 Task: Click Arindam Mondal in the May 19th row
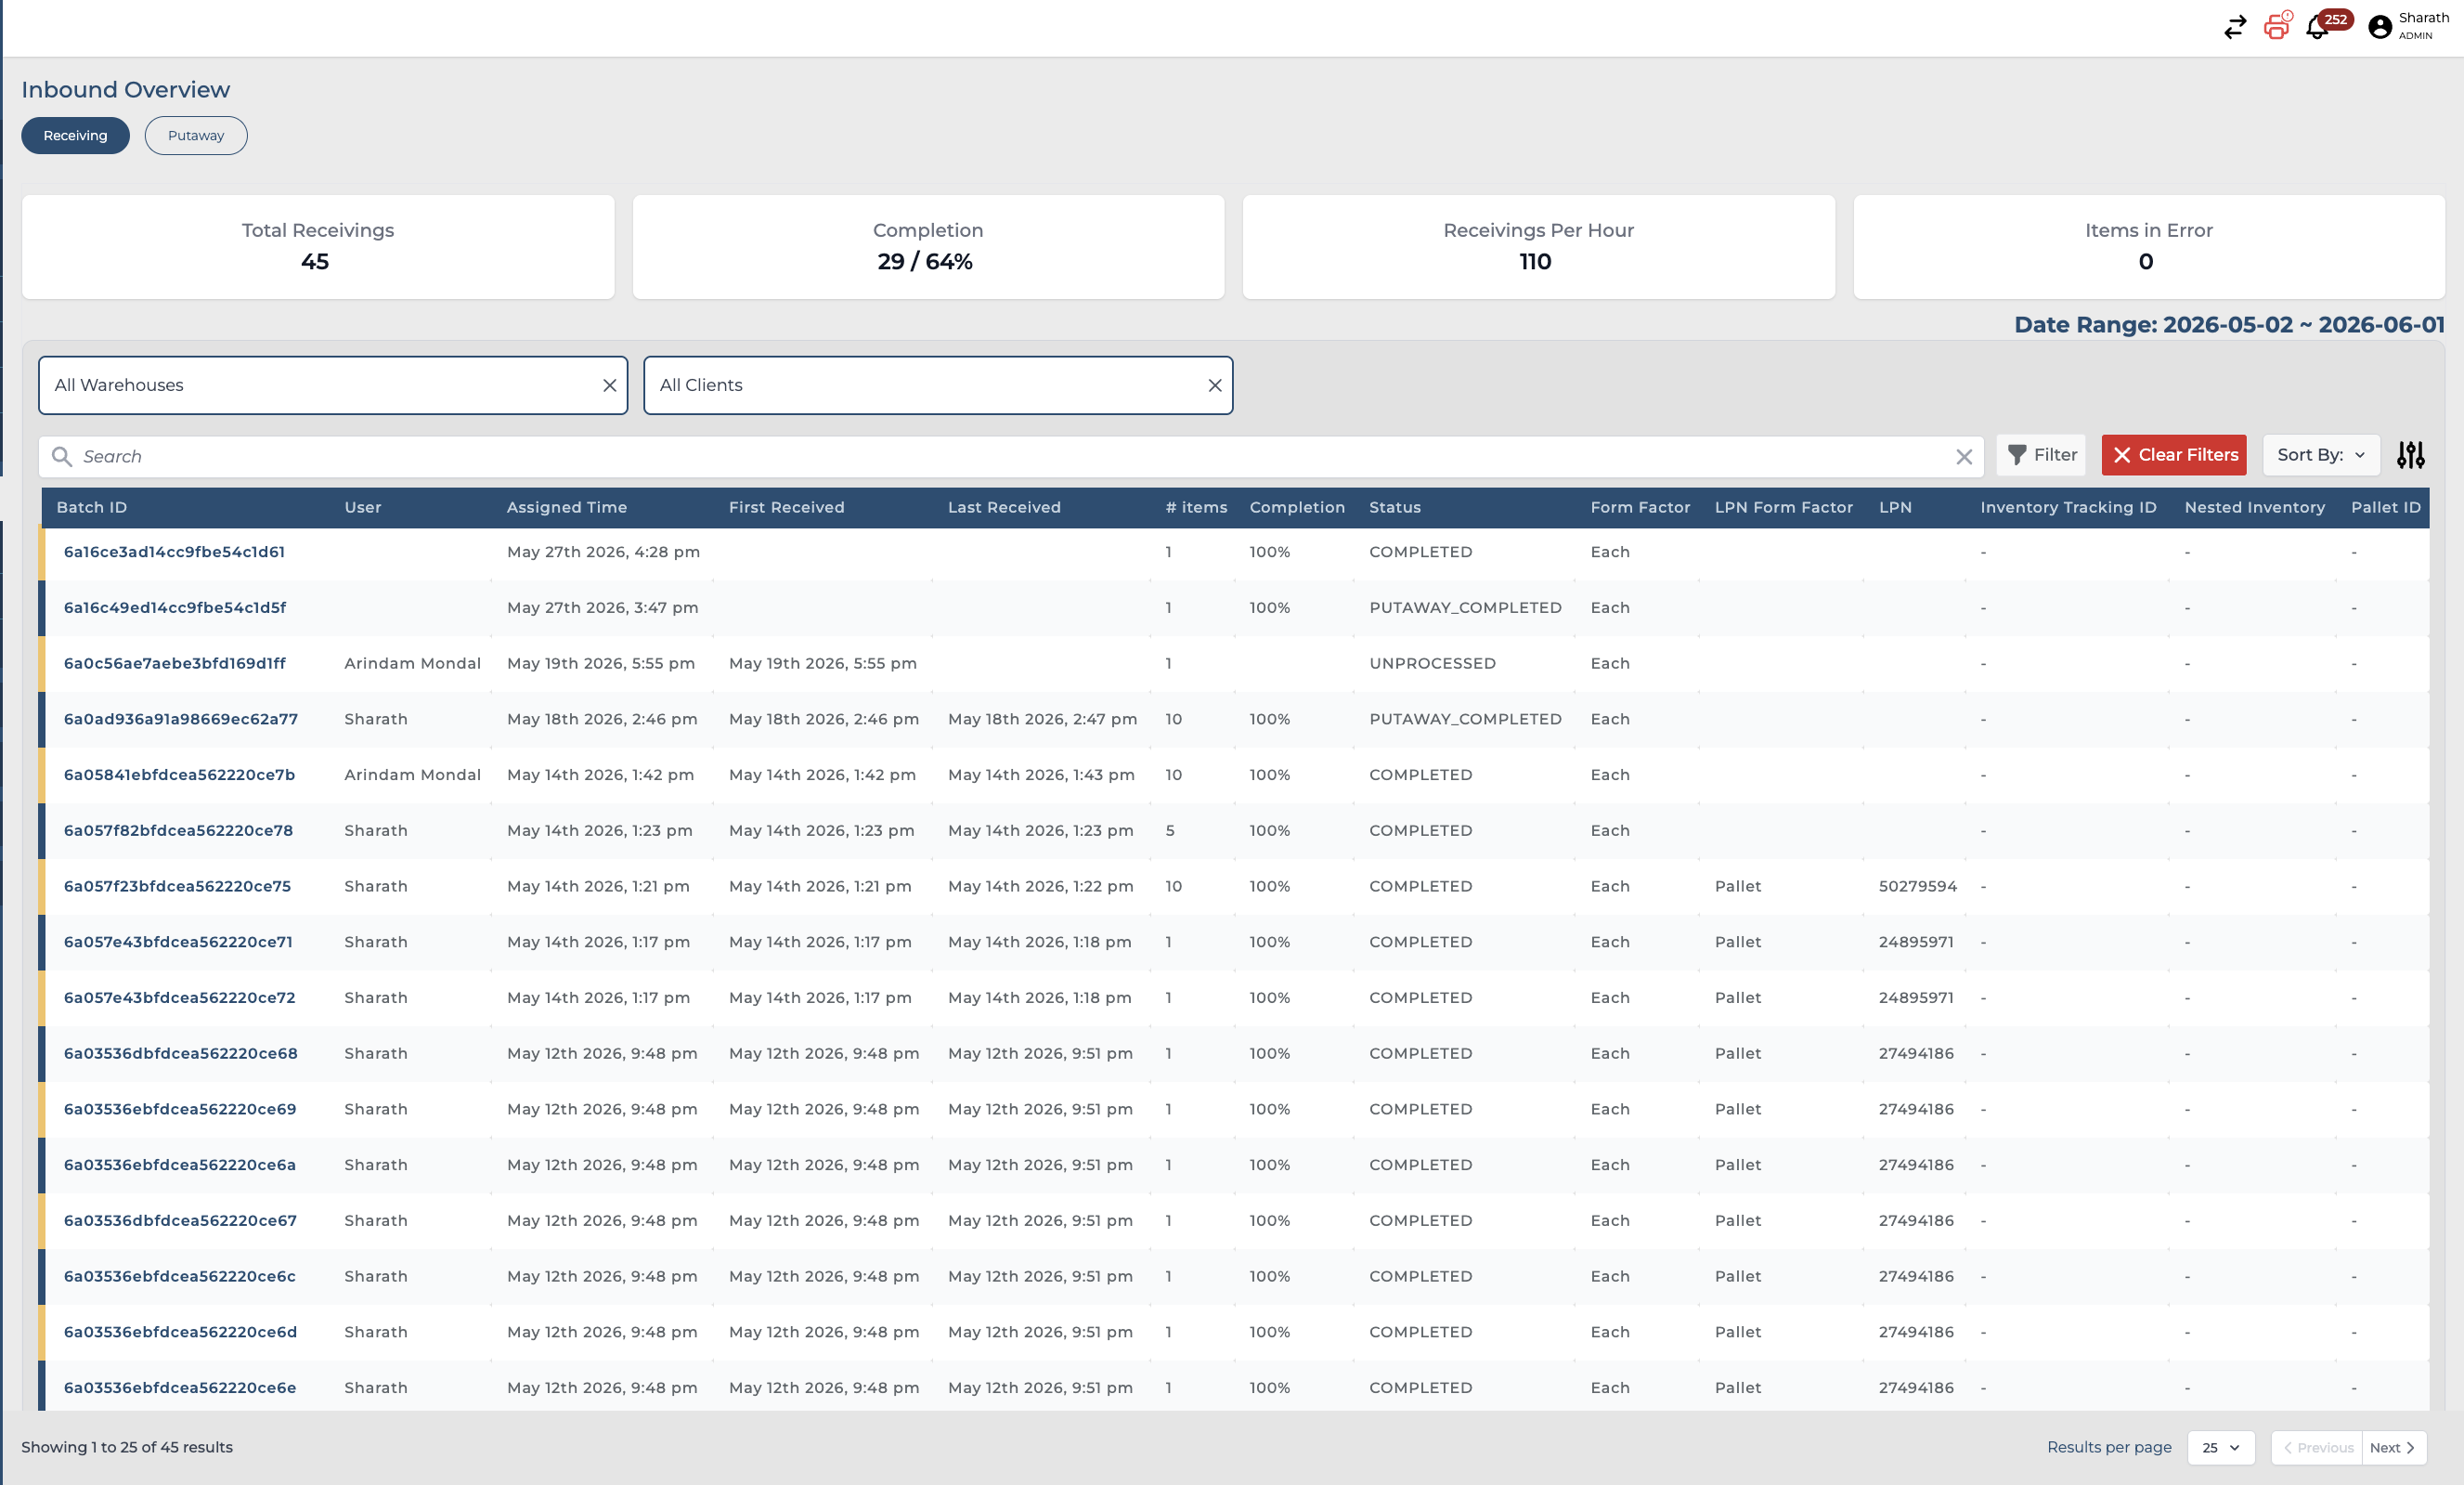click(x=412, y=663)
